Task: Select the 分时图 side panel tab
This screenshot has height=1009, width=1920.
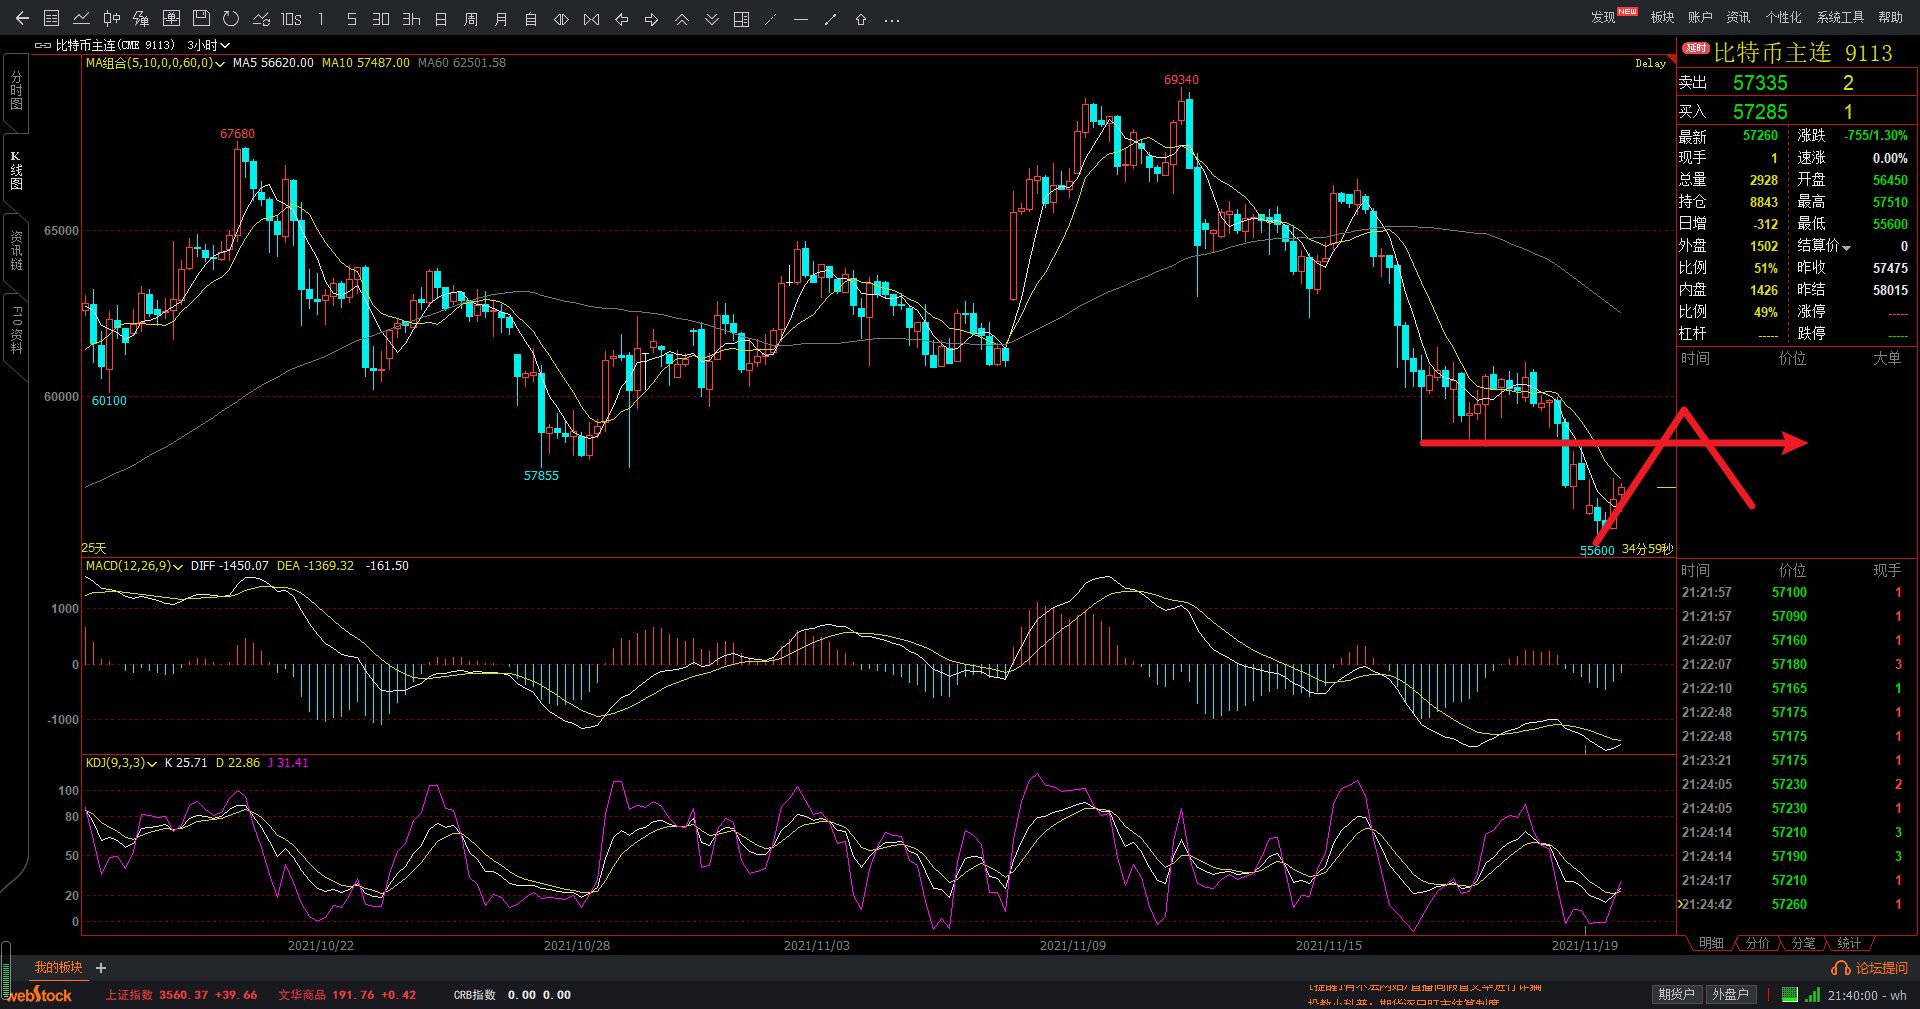Action: coord(16,90)
